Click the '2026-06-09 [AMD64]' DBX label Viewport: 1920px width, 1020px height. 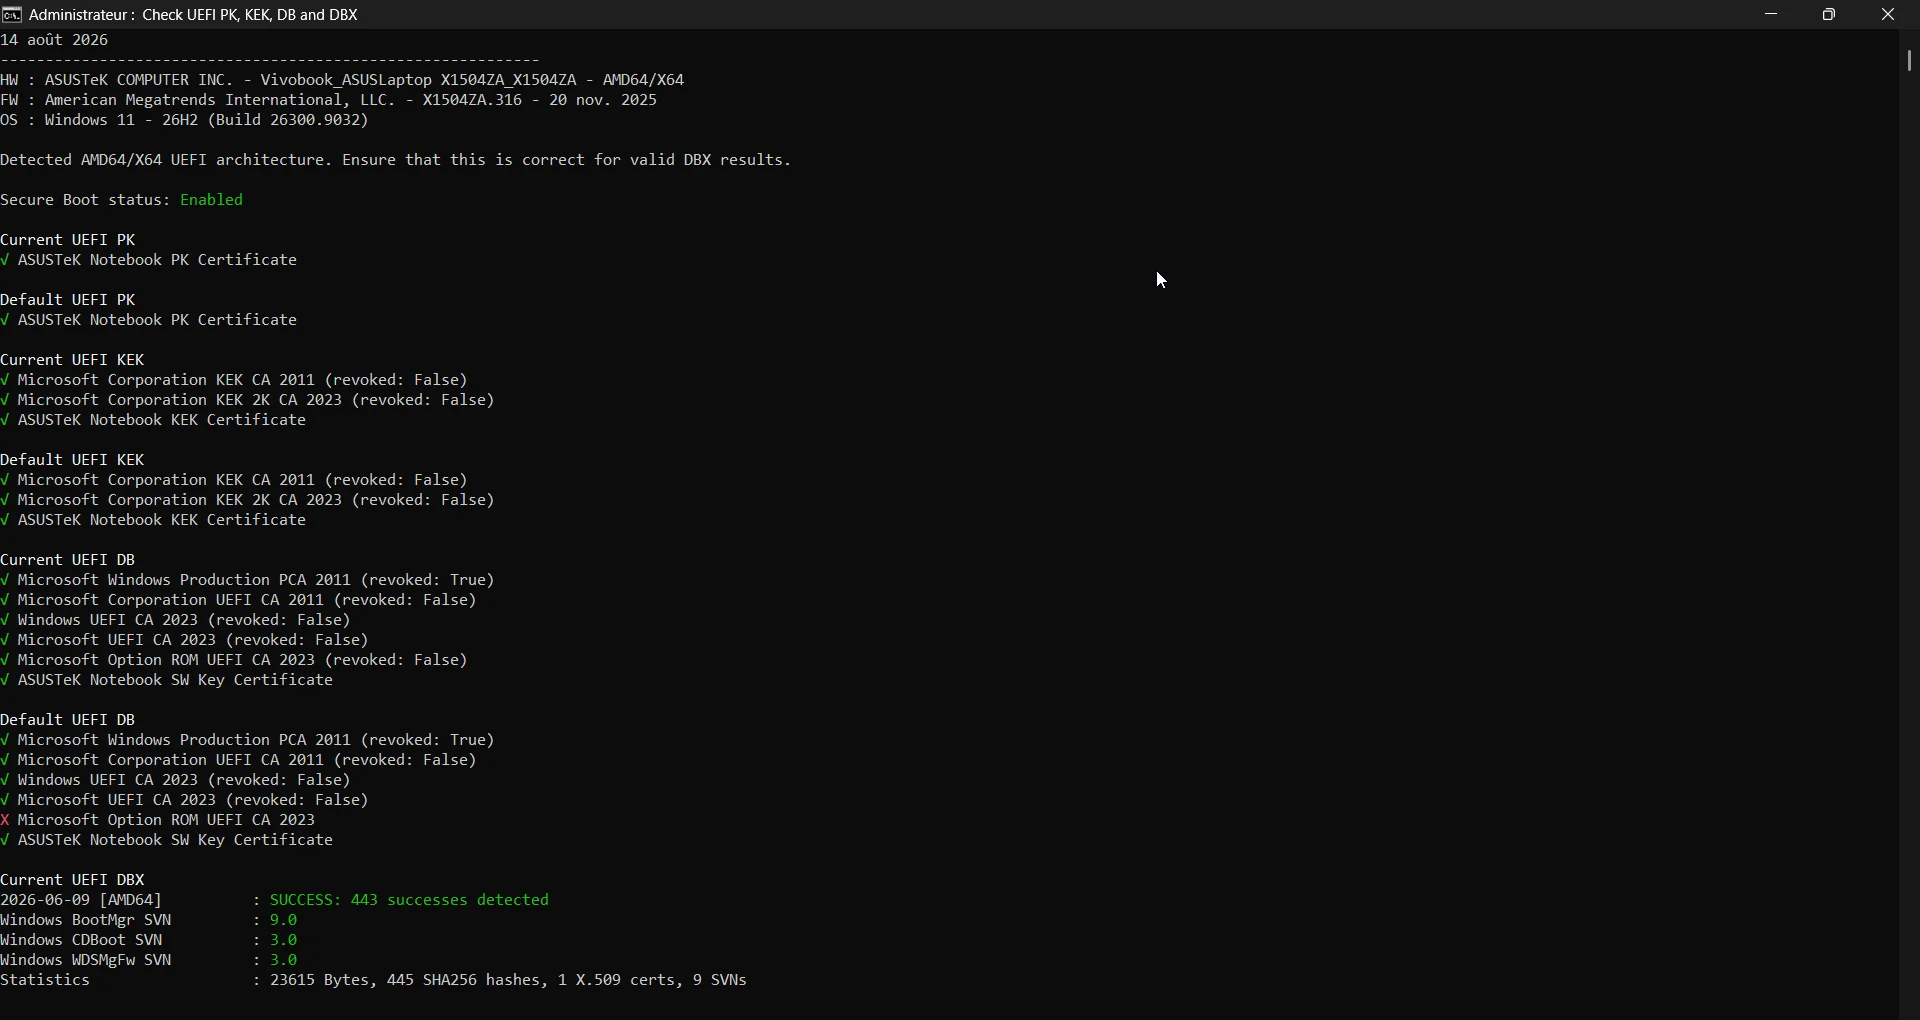(x=82, y=900)
